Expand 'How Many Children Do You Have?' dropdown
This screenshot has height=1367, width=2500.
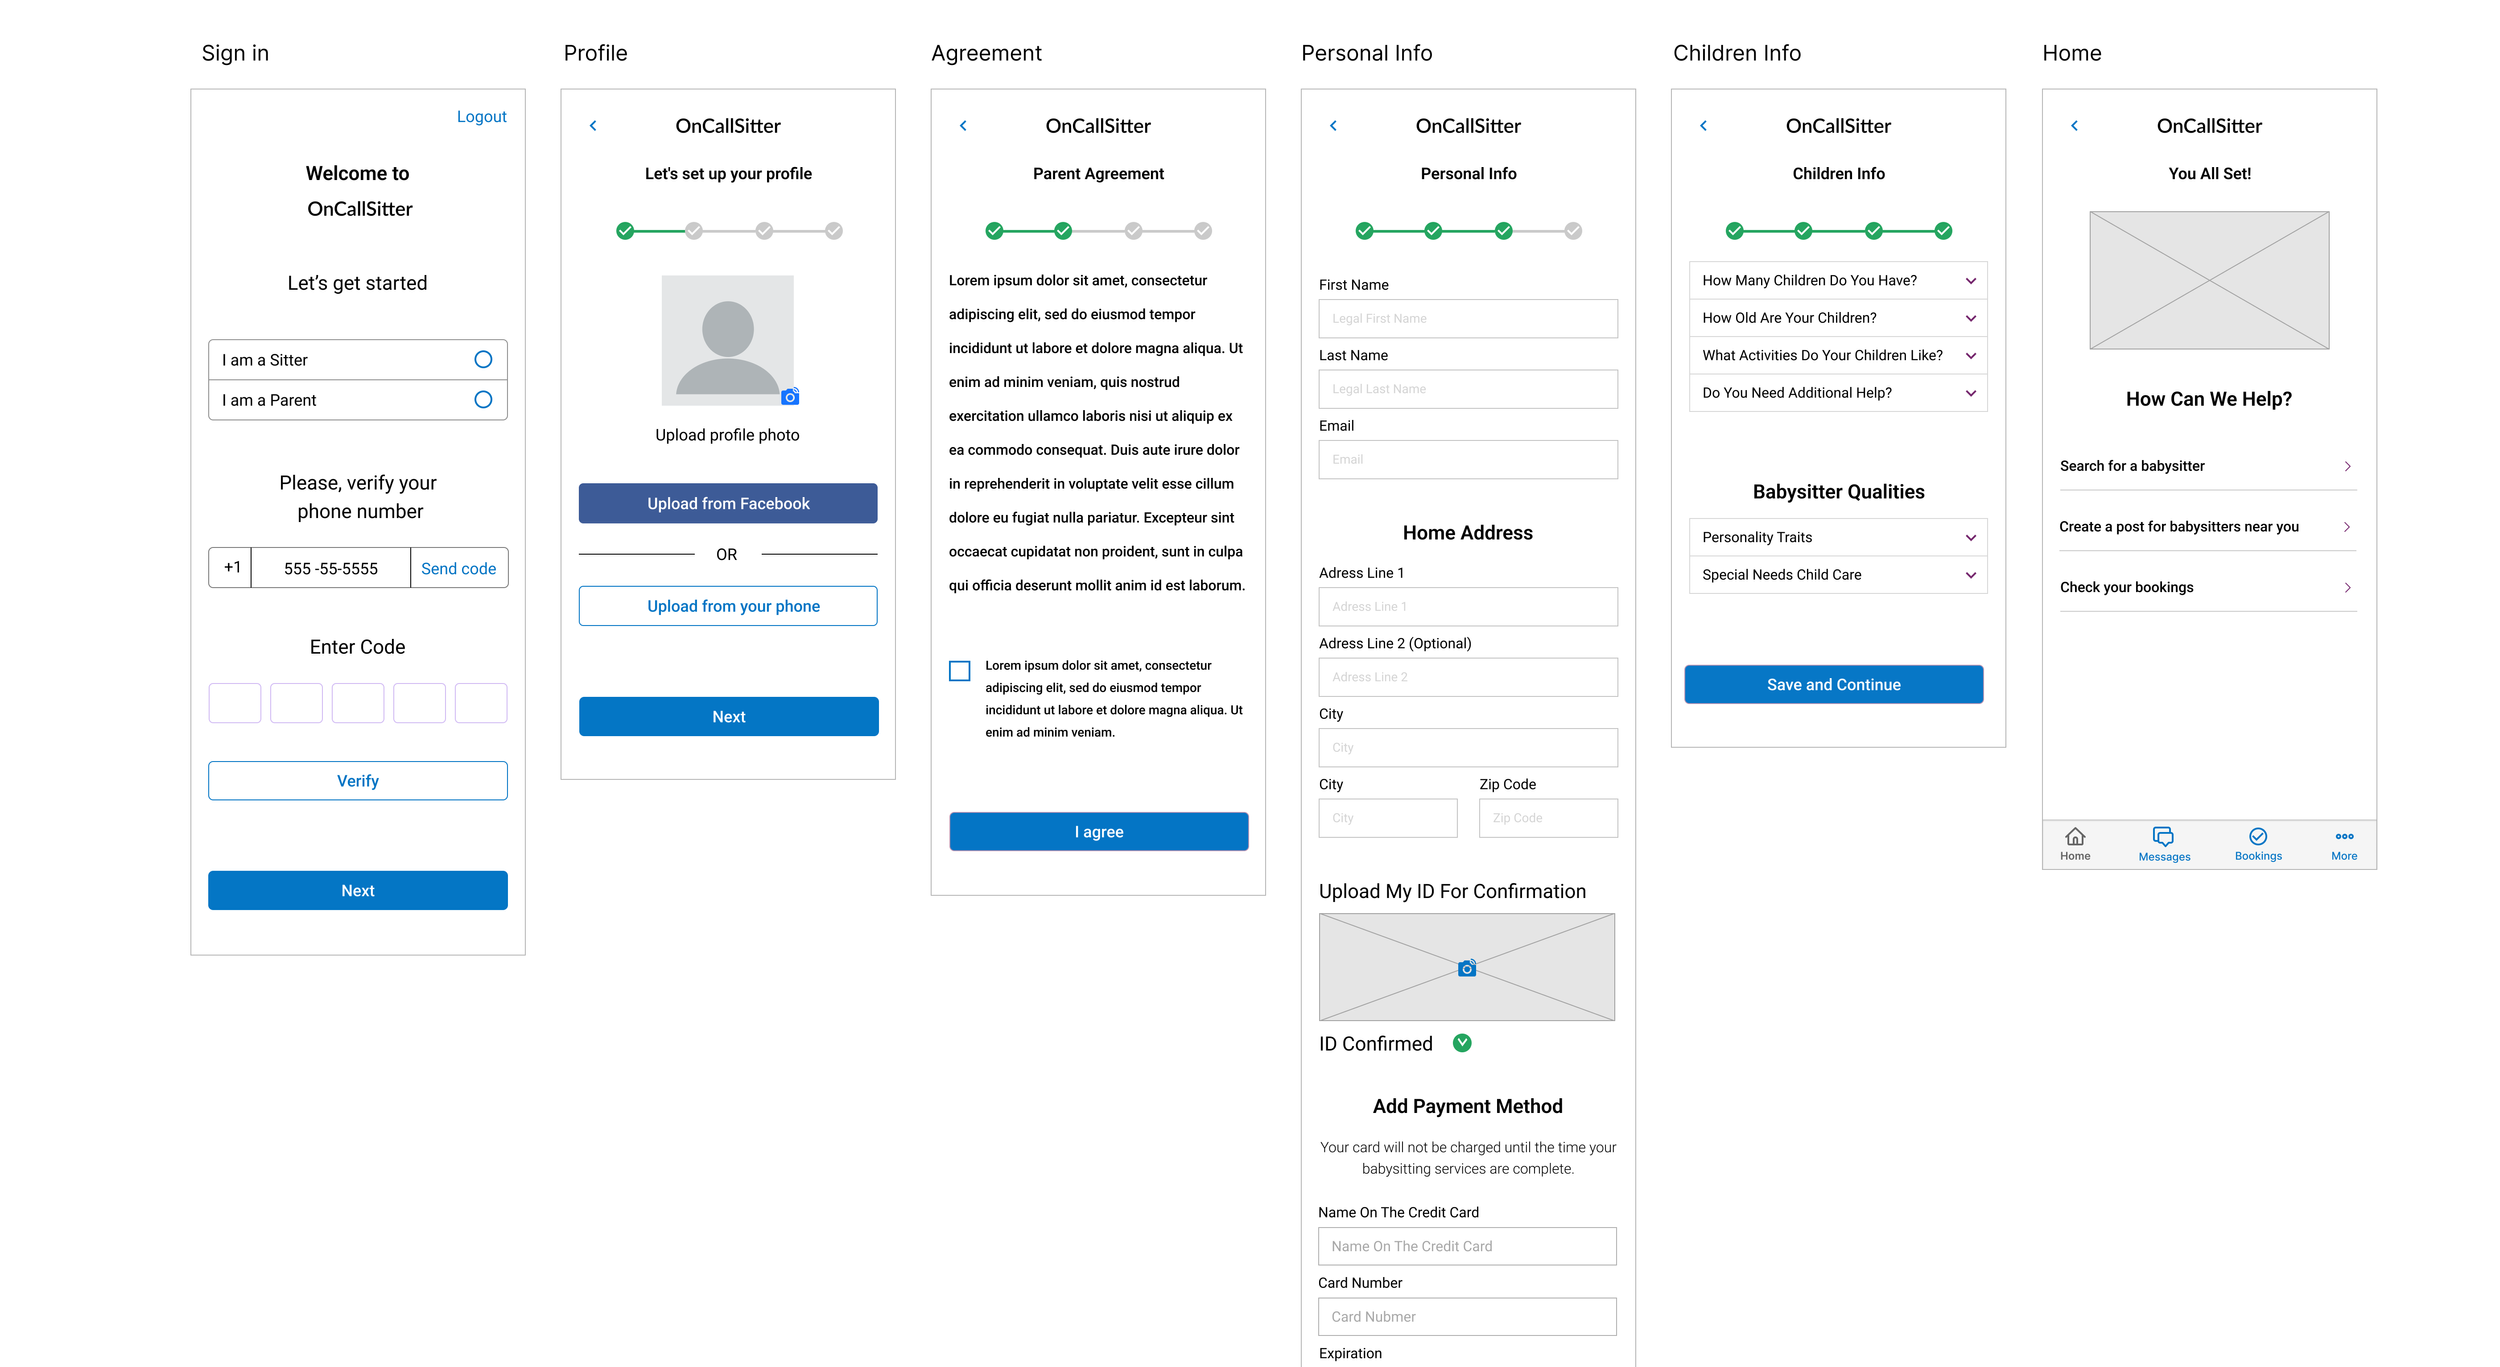(x=1970, y=281)
